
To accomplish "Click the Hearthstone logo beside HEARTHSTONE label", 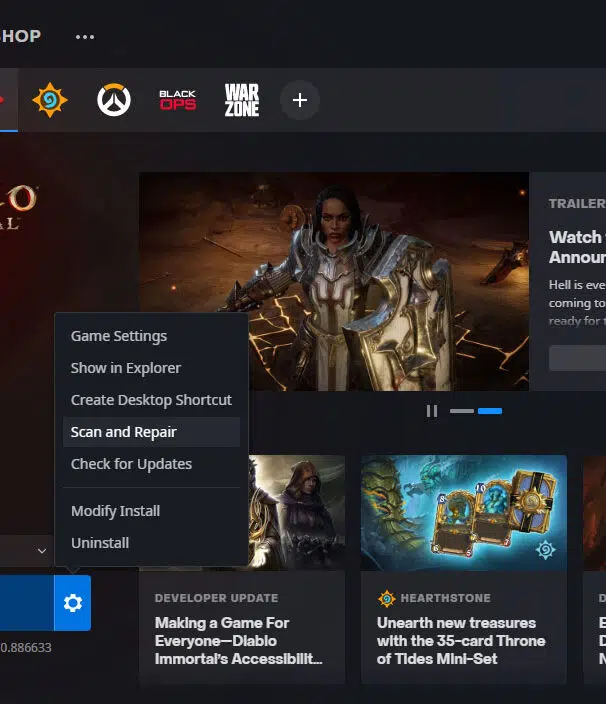I will [386, 598].
